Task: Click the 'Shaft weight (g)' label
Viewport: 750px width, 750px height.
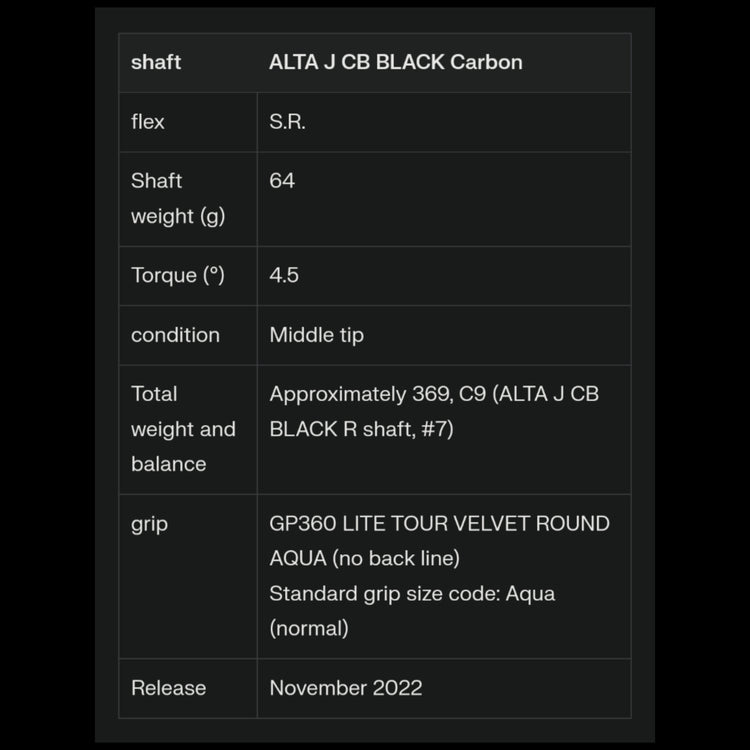Action: tap(177, 198)
